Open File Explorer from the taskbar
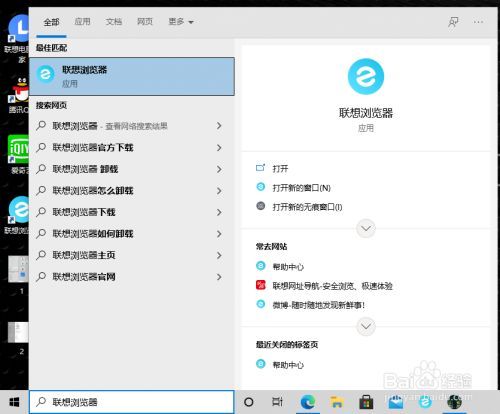The width and height of the screenshot is (500, 414). (x=337, y=402)
